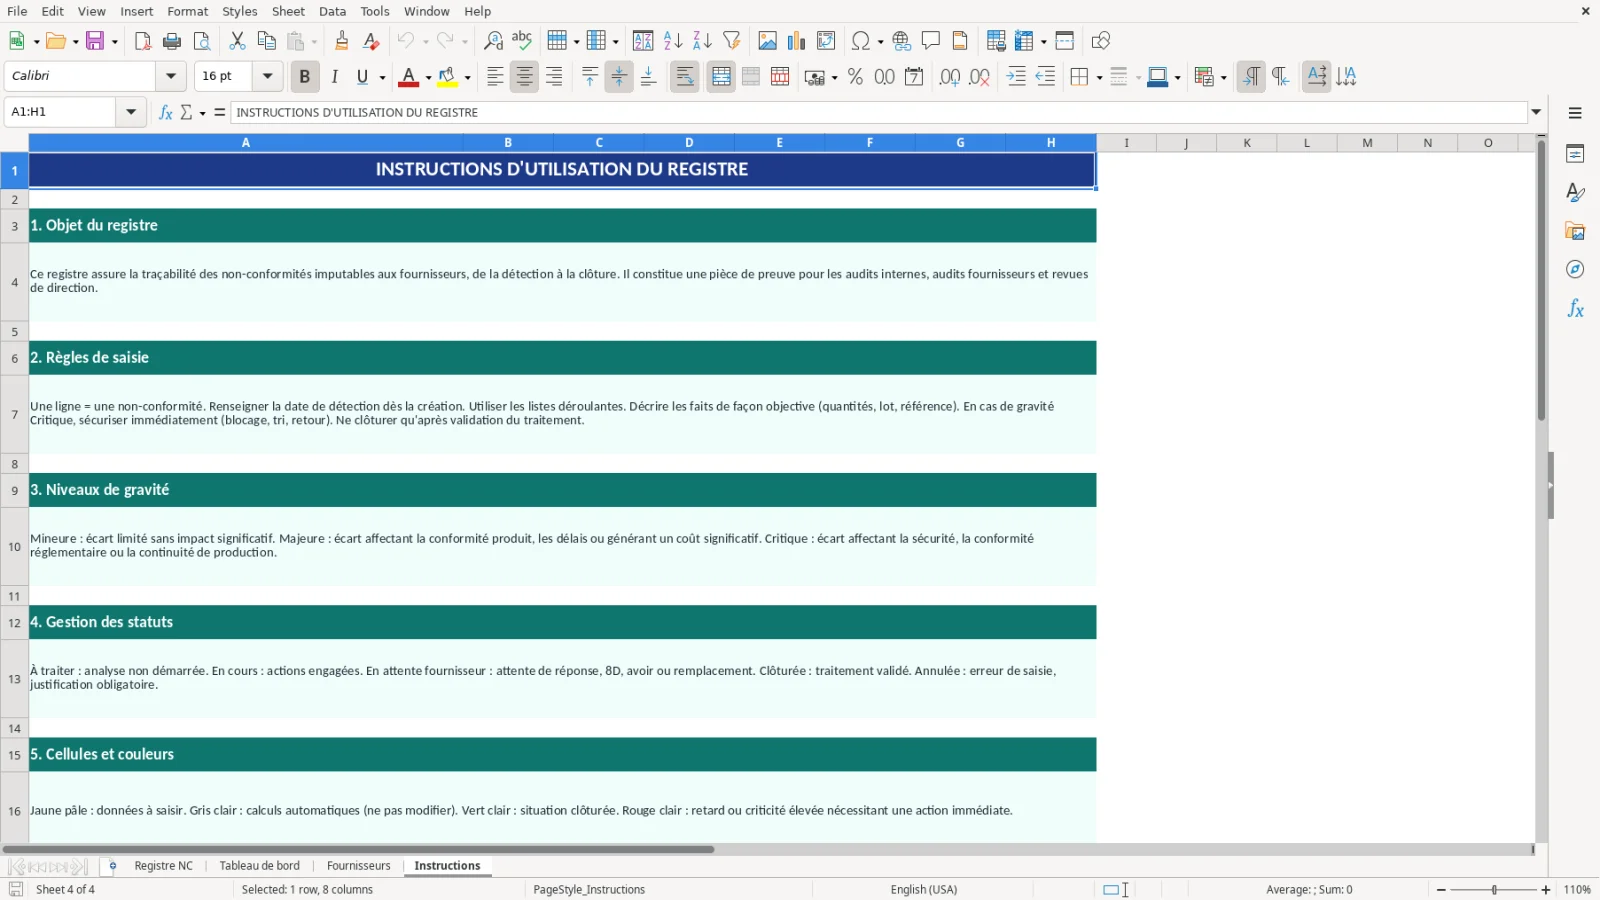This screenshot has width=1600, height=900.
Task: Click into formula input line
Action: 879,112
